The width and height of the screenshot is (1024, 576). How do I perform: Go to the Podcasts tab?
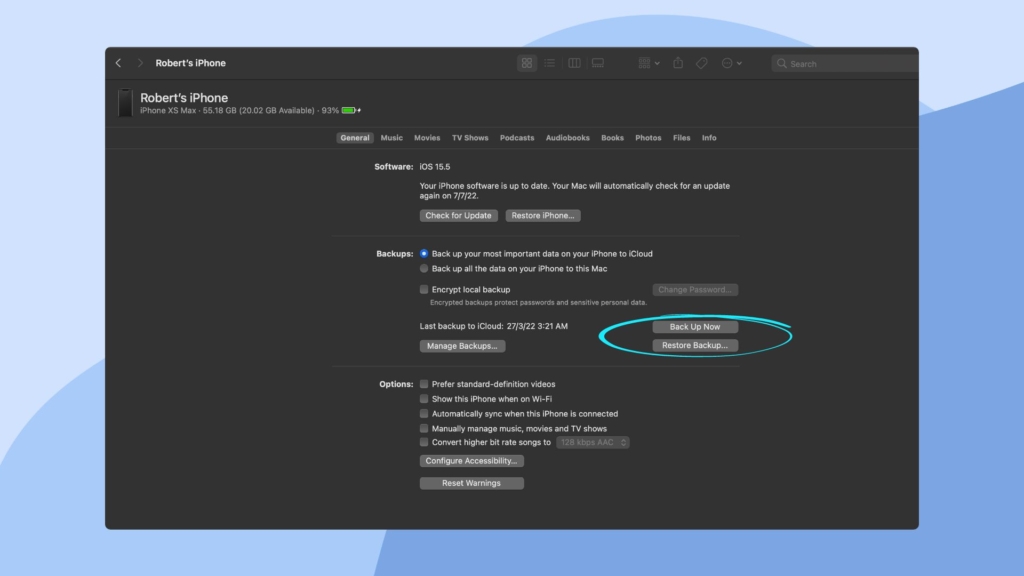click(517, 138)
